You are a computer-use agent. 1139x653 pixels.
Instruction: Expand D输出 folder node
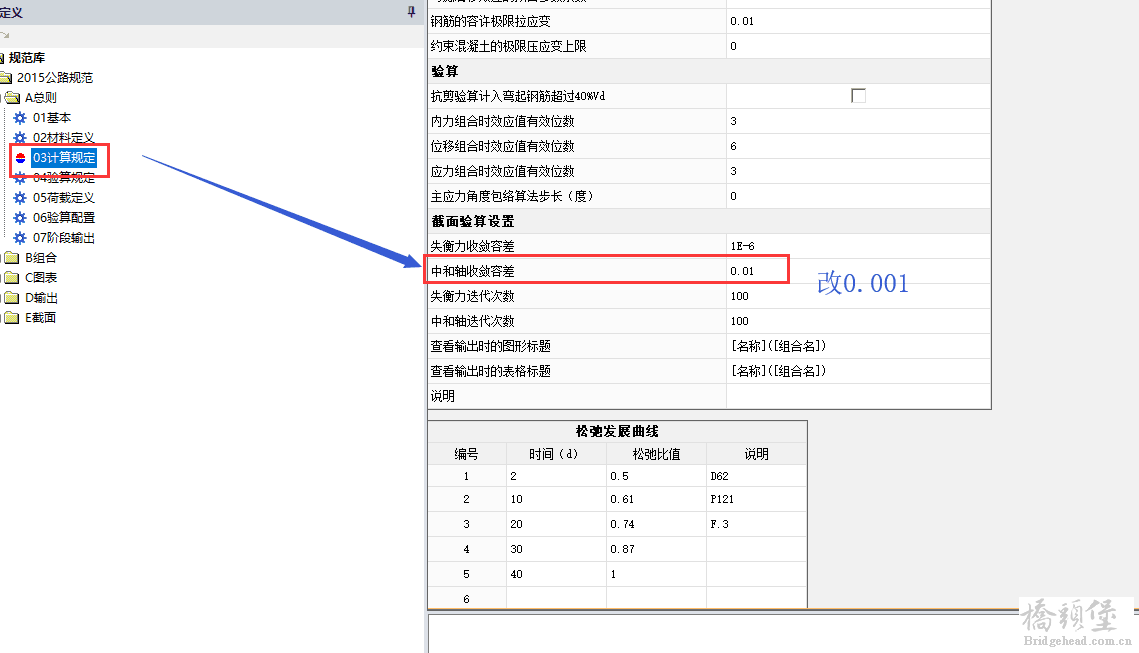pos(41,298)
